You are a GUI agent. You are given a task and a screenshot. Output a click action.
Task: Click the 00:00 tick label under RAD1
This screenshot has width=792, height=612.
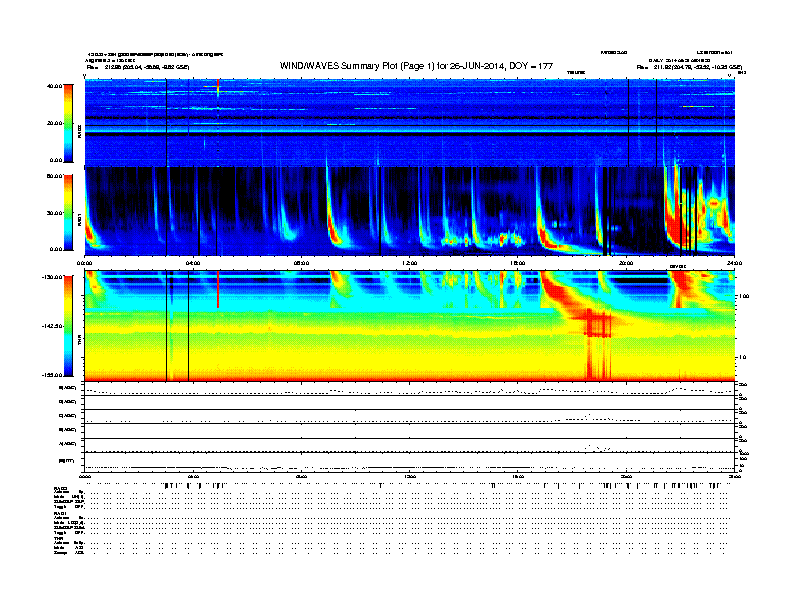(x=84, y=263)
